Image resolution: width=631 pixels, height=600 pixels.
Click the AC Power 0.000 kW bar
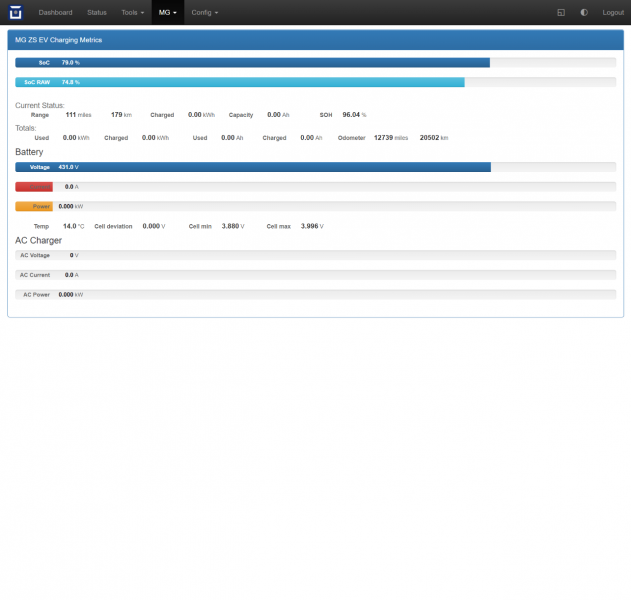click(x=316, y=295)
